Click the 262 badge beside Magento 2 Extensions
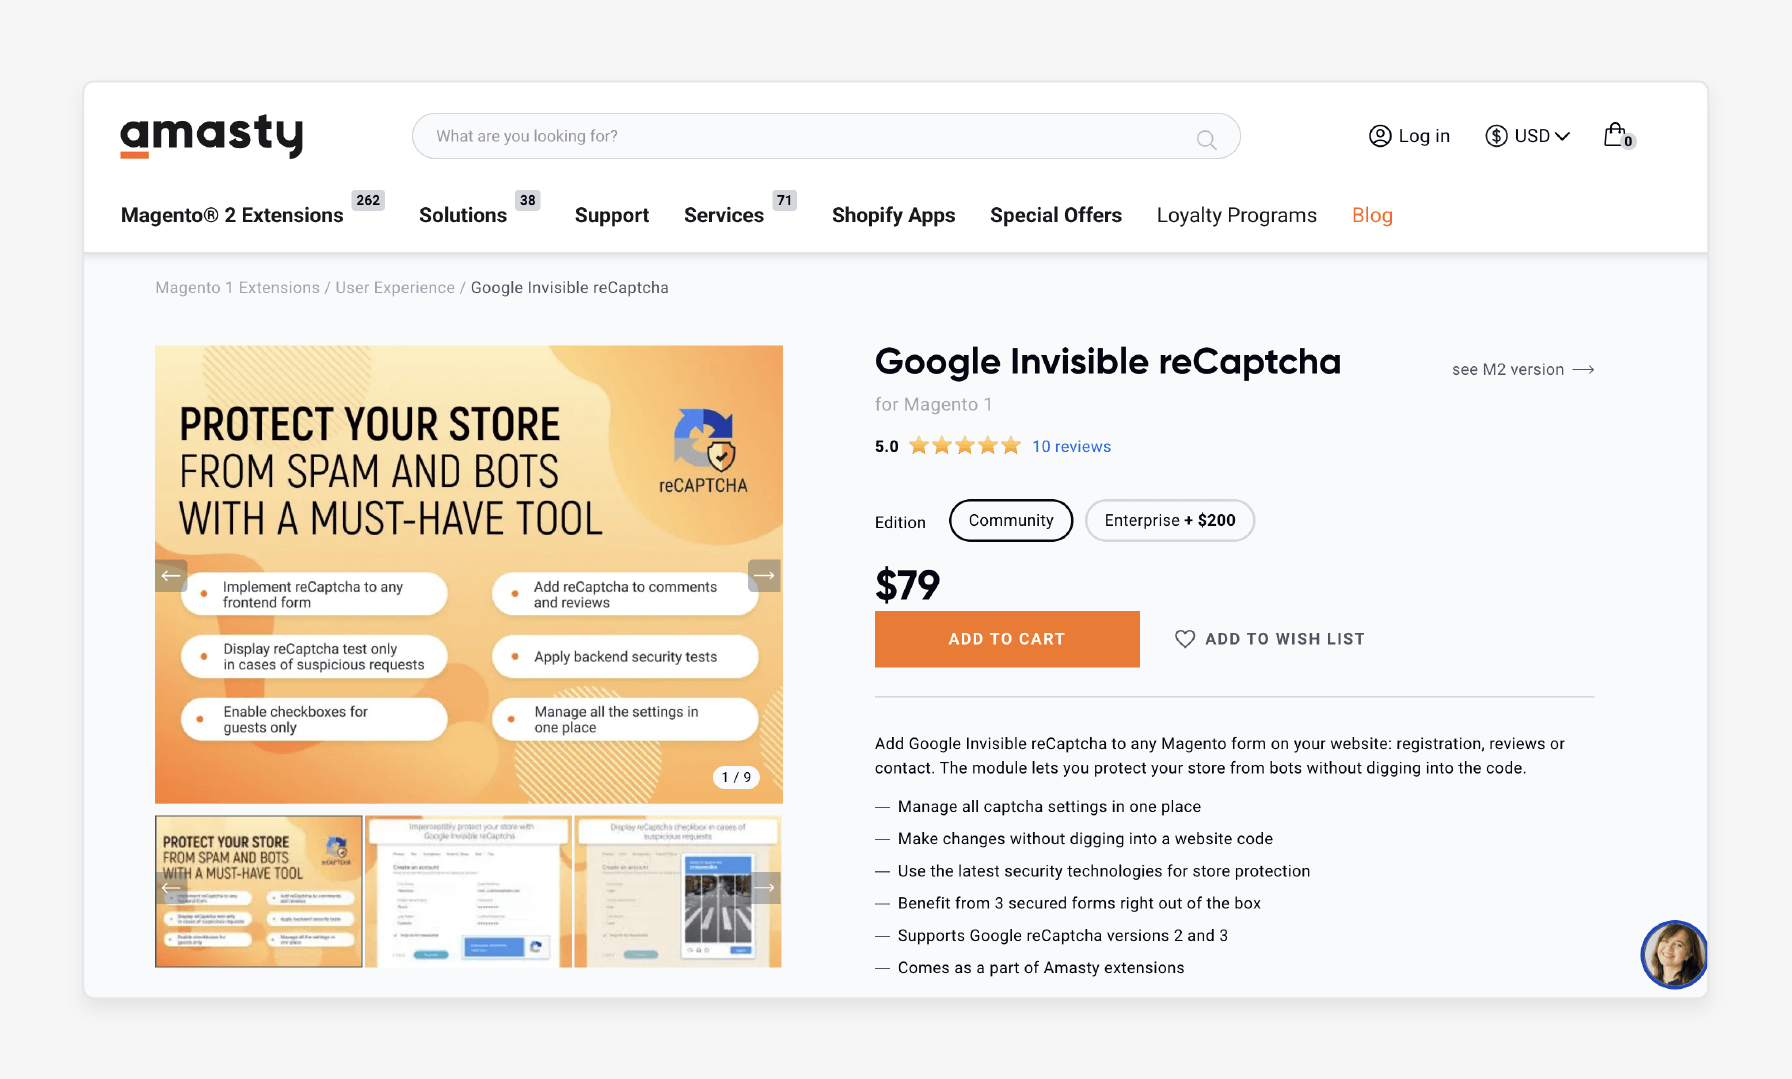1792x1079 pixels. pos(368,200)
